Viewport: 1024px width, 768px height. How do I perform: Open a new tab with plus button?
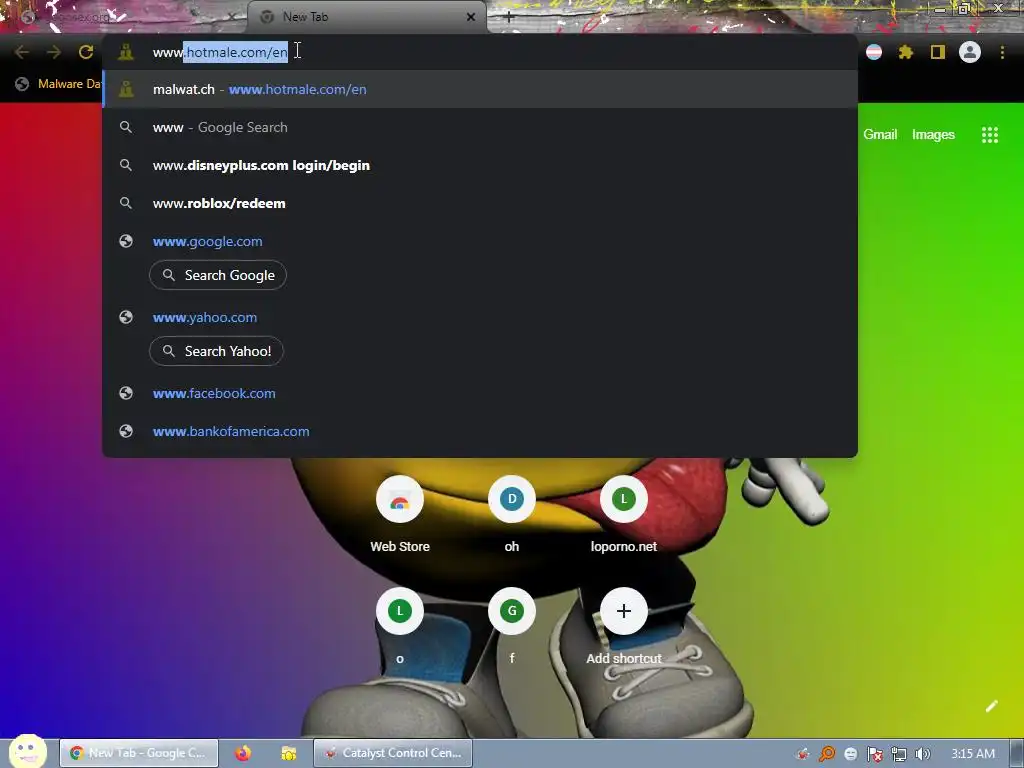coord(509,17)
